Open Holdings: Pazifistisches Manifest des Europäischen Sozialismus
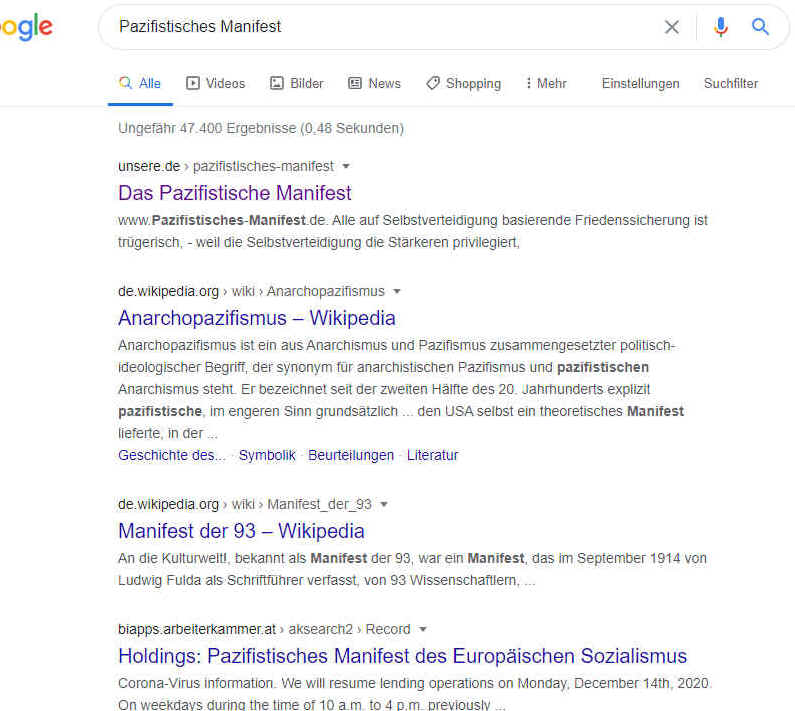The width and height of the screenshot is (795, 711). pos(403,656)
